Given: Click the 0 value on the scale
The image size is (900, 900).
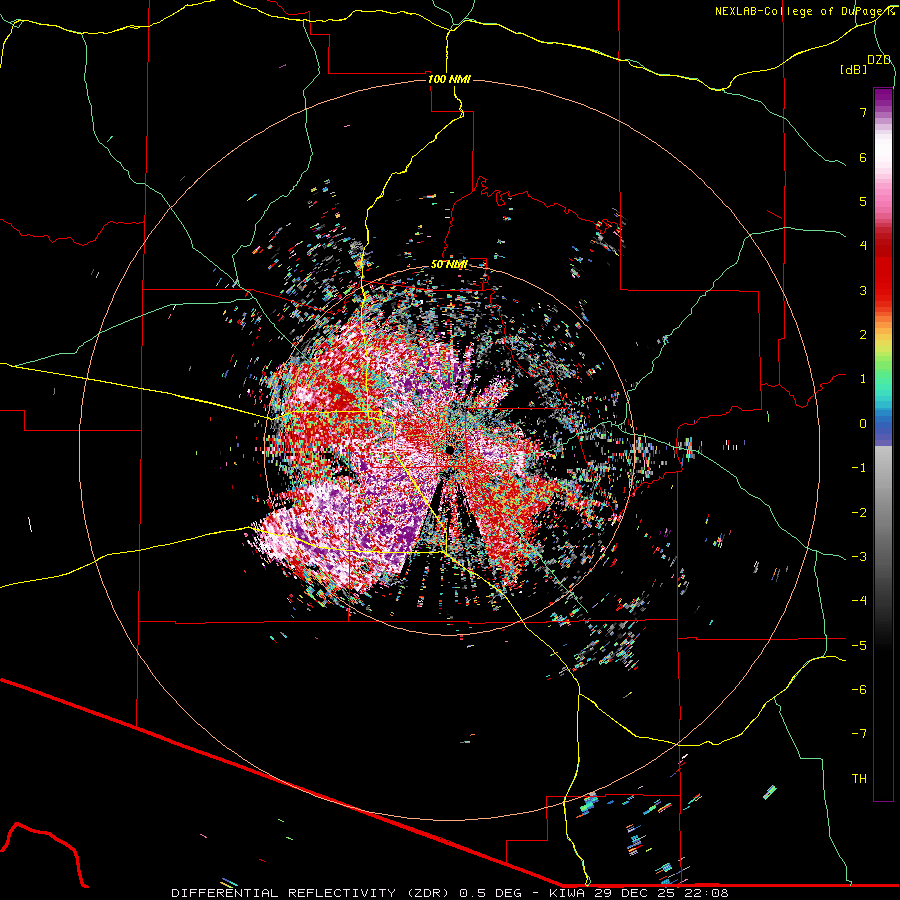Looking at the screenshot, I should coord(863,424).
